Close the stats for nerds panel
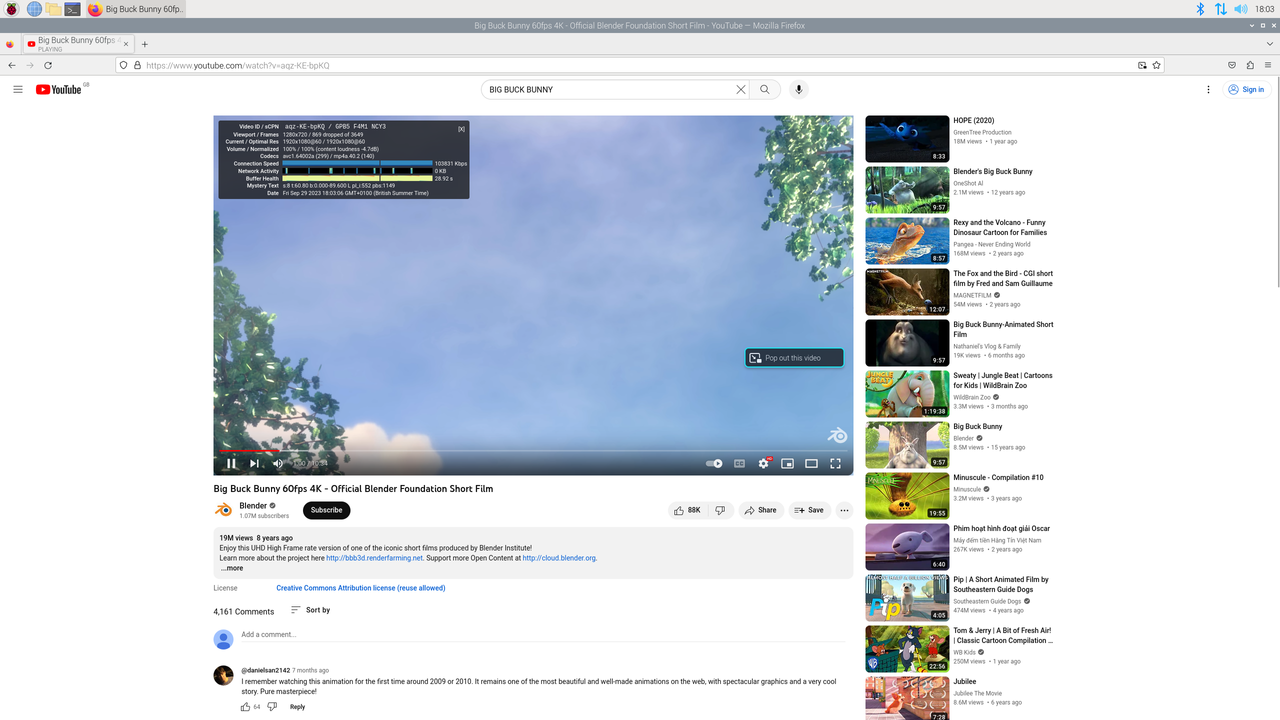 tap(461, 128)
